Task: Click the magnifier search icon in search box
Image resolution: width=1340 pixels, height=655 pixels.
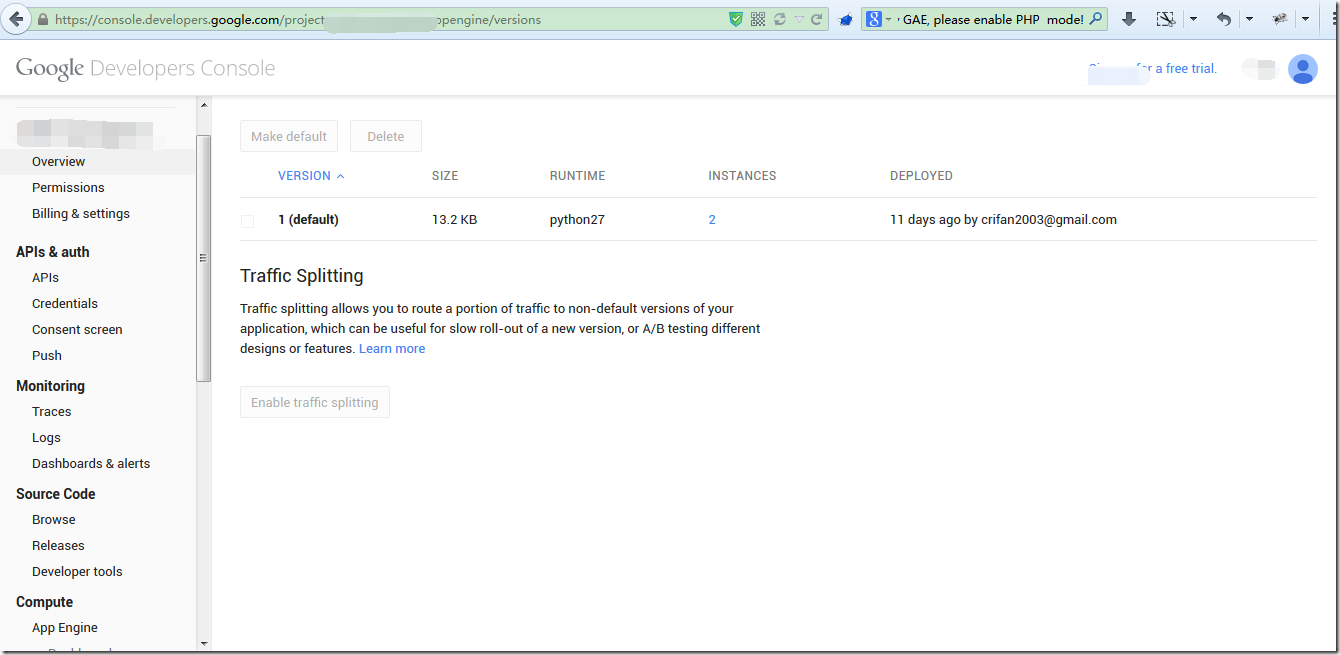Action: point(1096,19)
